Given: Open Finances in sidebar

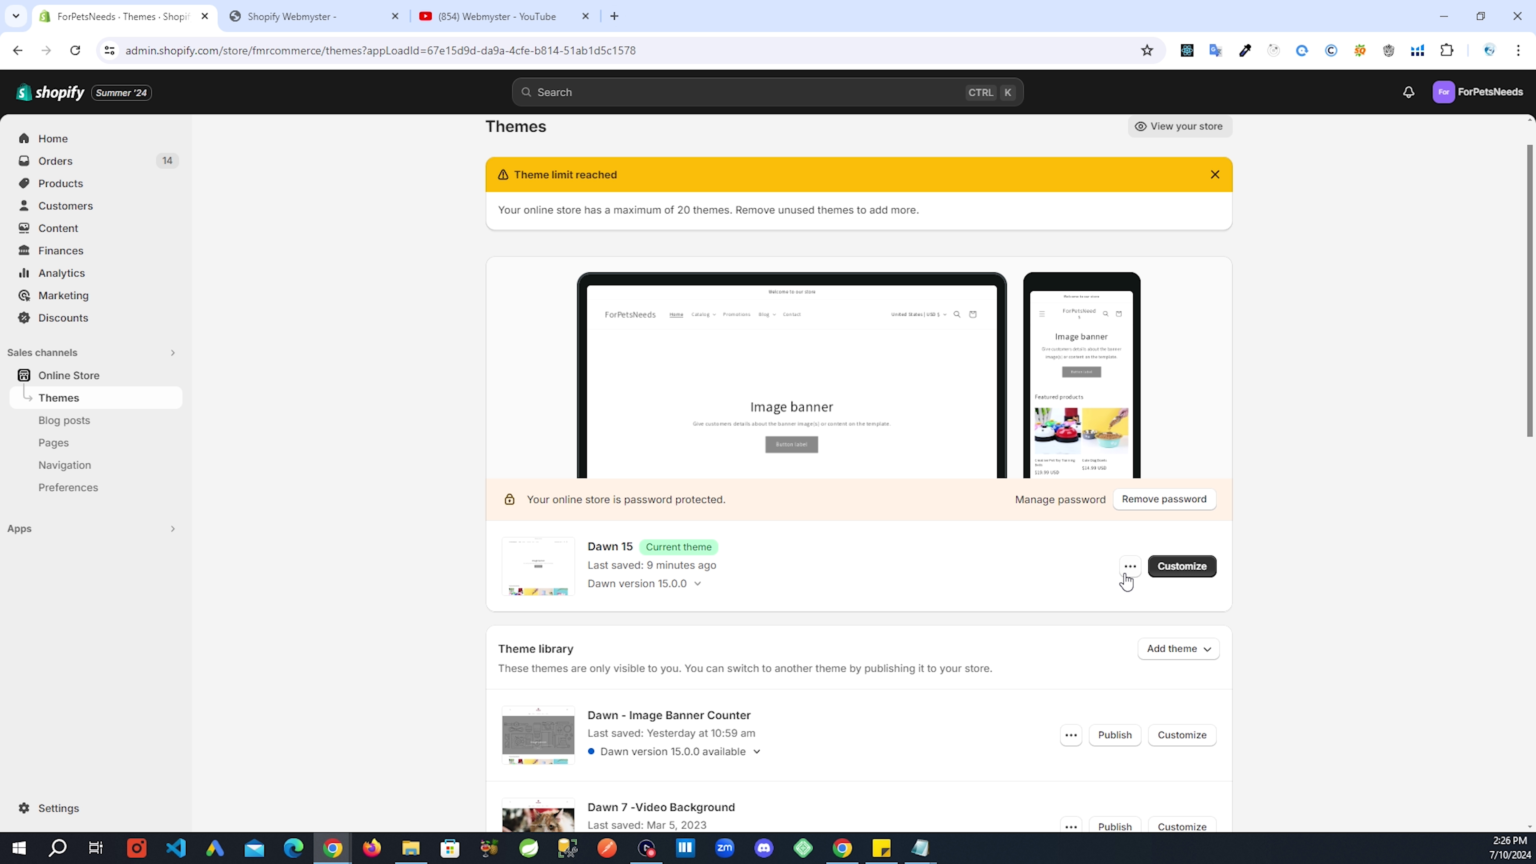Looking at the screenshot, I should 96,251.
